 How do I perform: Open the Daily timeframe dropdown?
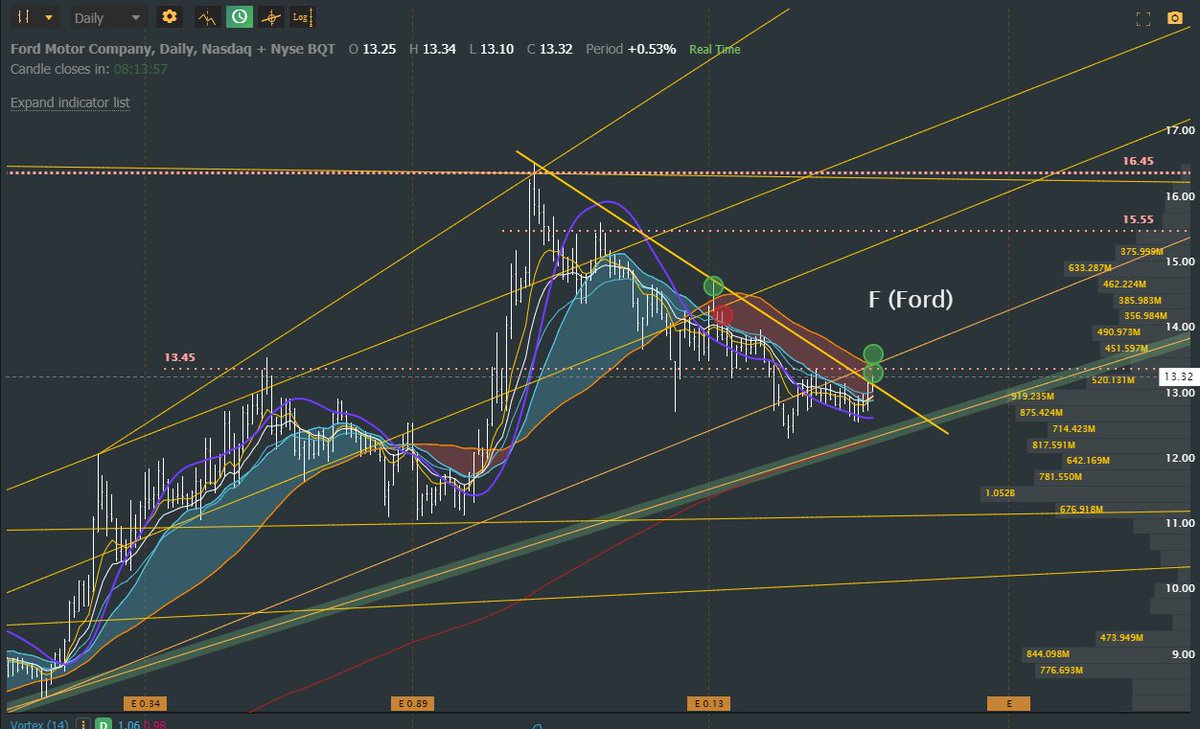[110, 18]
